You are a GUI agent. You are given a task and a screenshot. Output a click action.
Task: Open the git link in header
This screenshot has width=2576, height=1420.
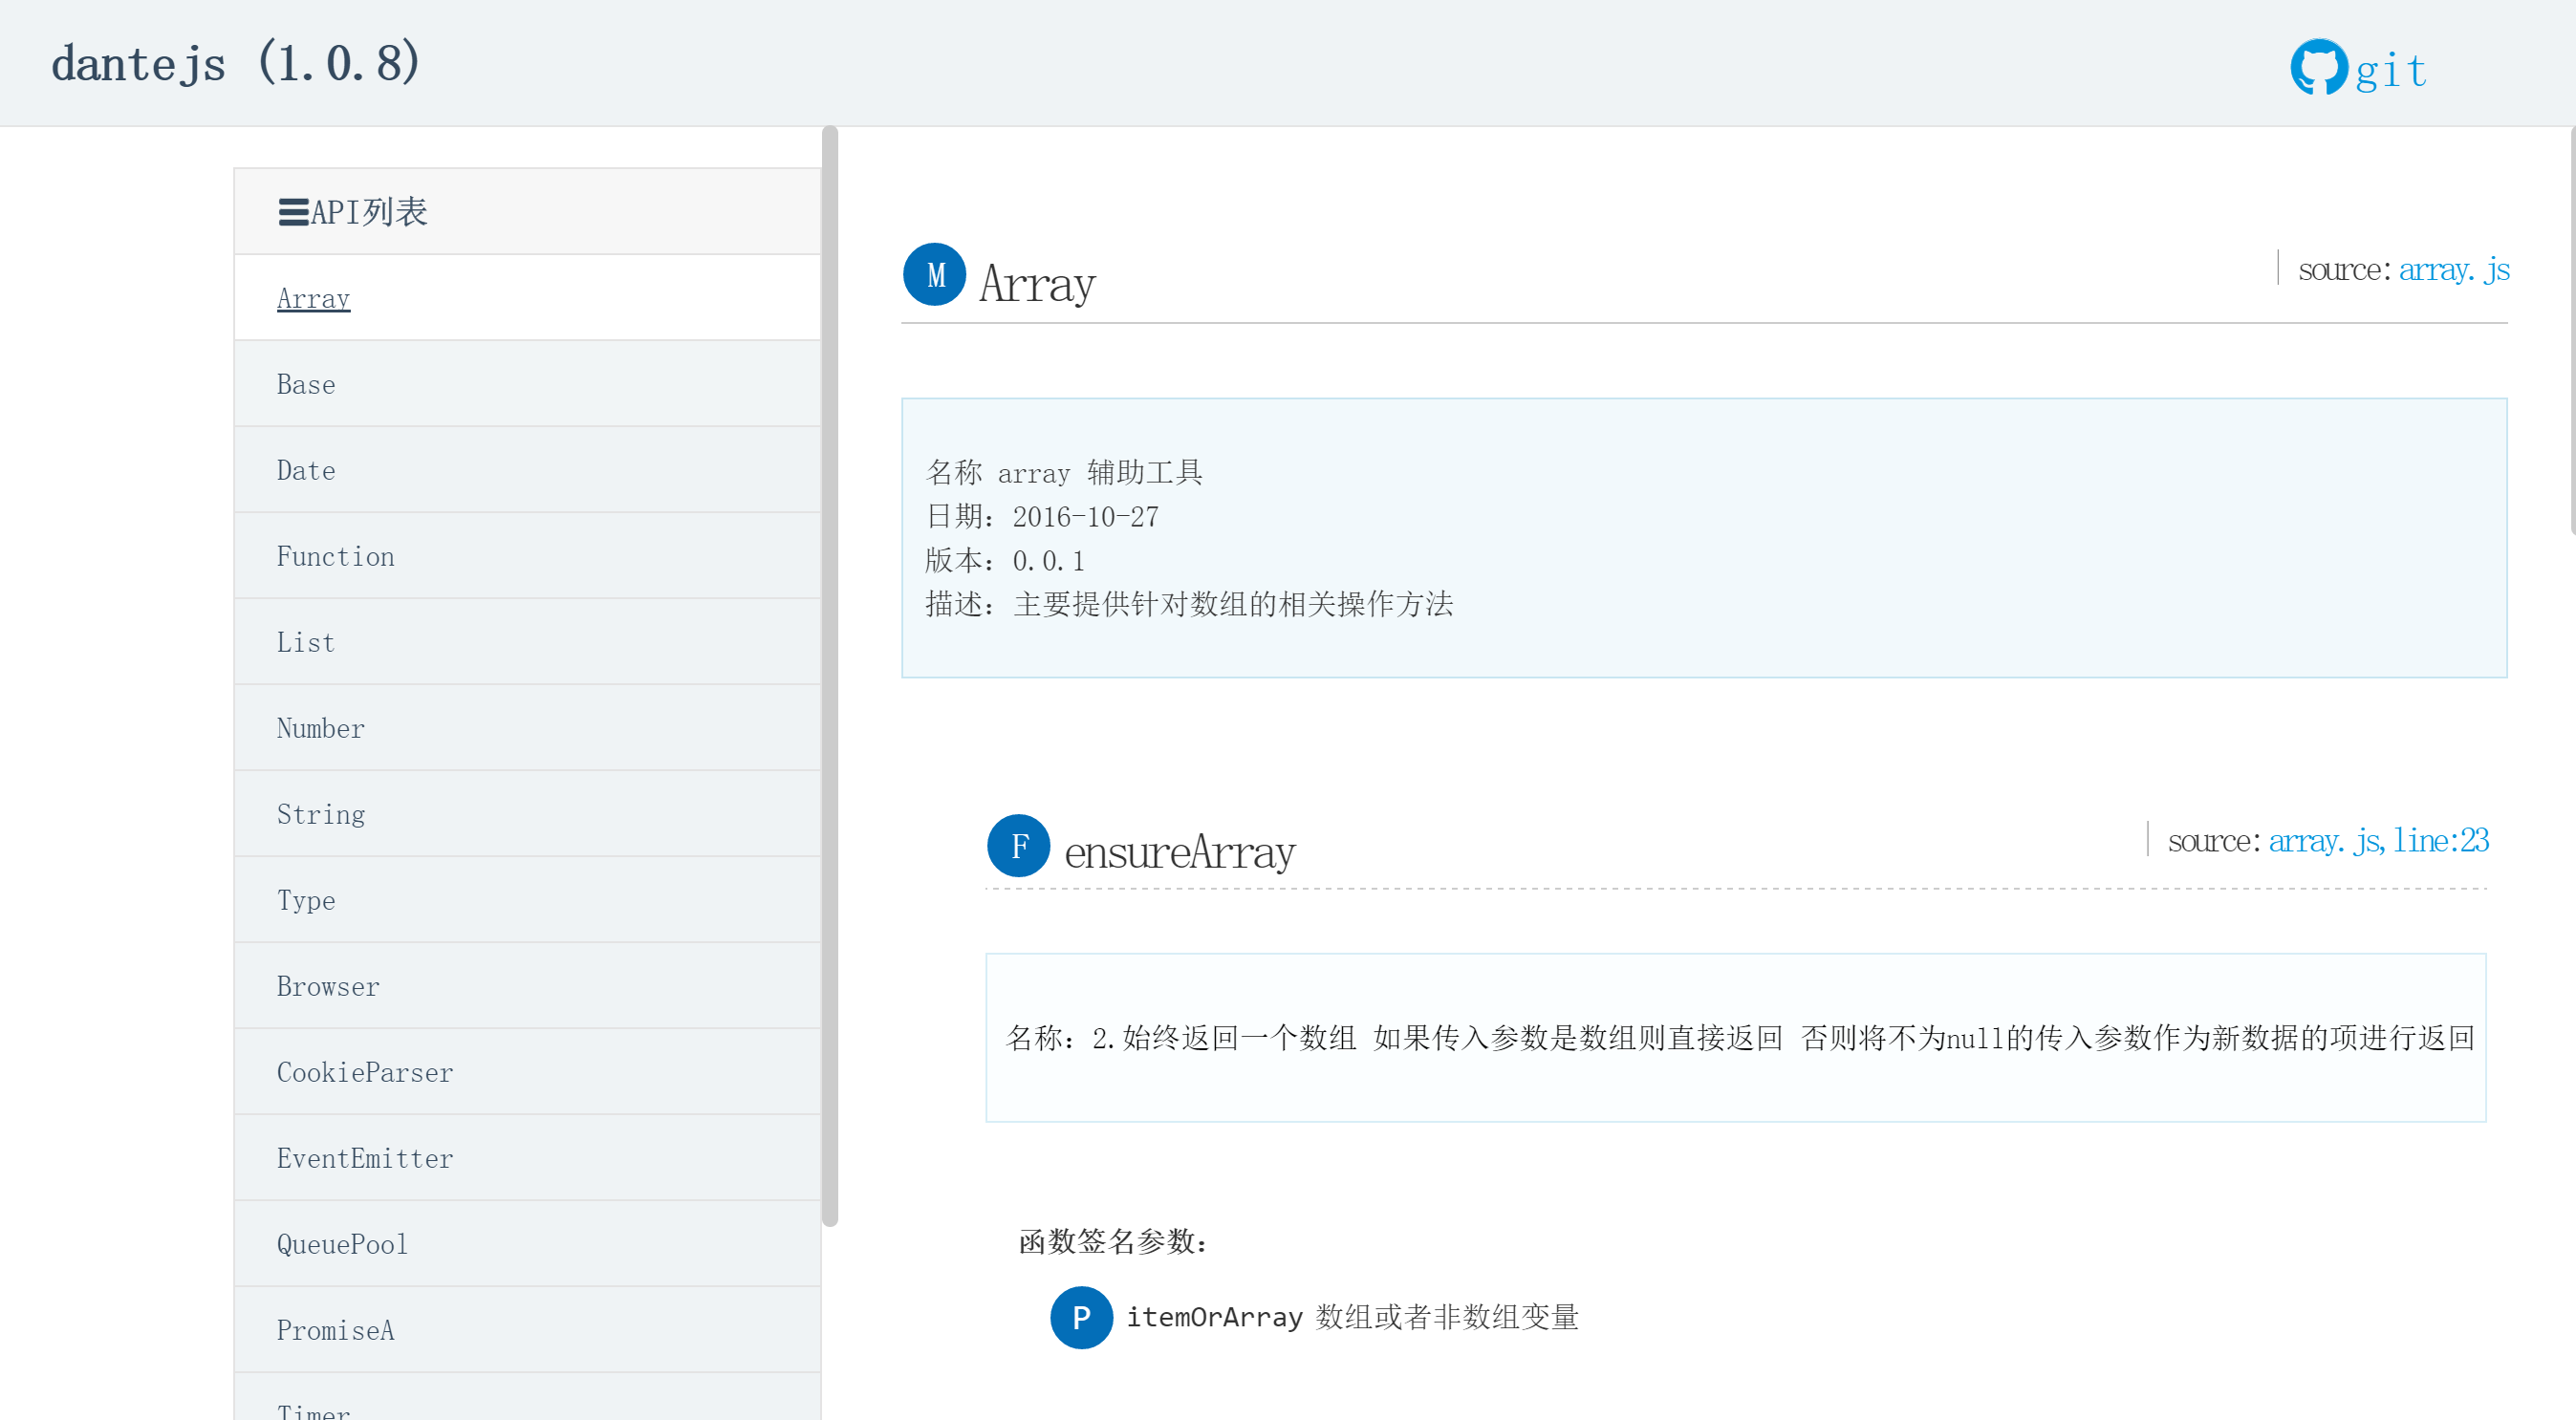pyautogui.click(x=2390, y=71)
